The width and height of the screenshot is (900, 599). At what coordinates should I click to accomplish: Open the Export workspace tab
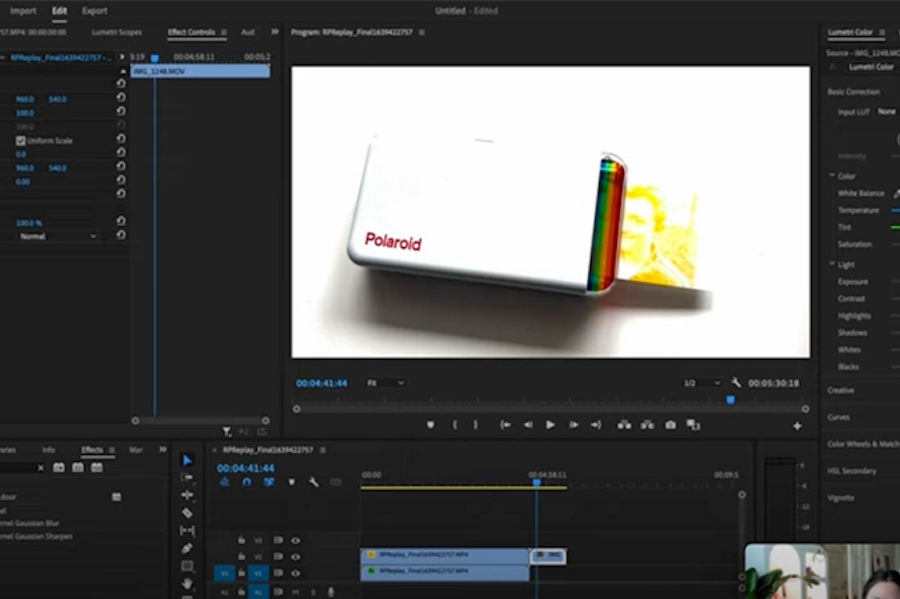(x=94, y=11)
